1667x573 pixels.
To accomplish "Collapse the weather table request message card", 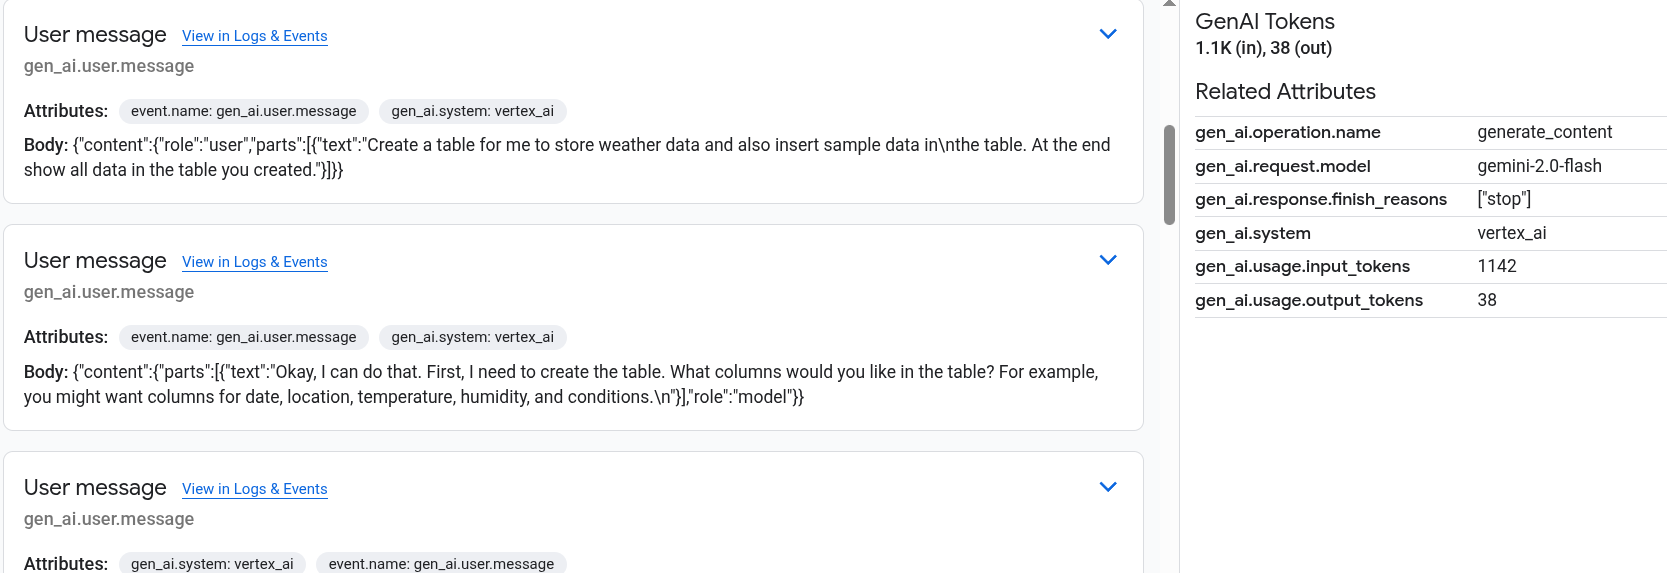I will [x=1107, y=34].
